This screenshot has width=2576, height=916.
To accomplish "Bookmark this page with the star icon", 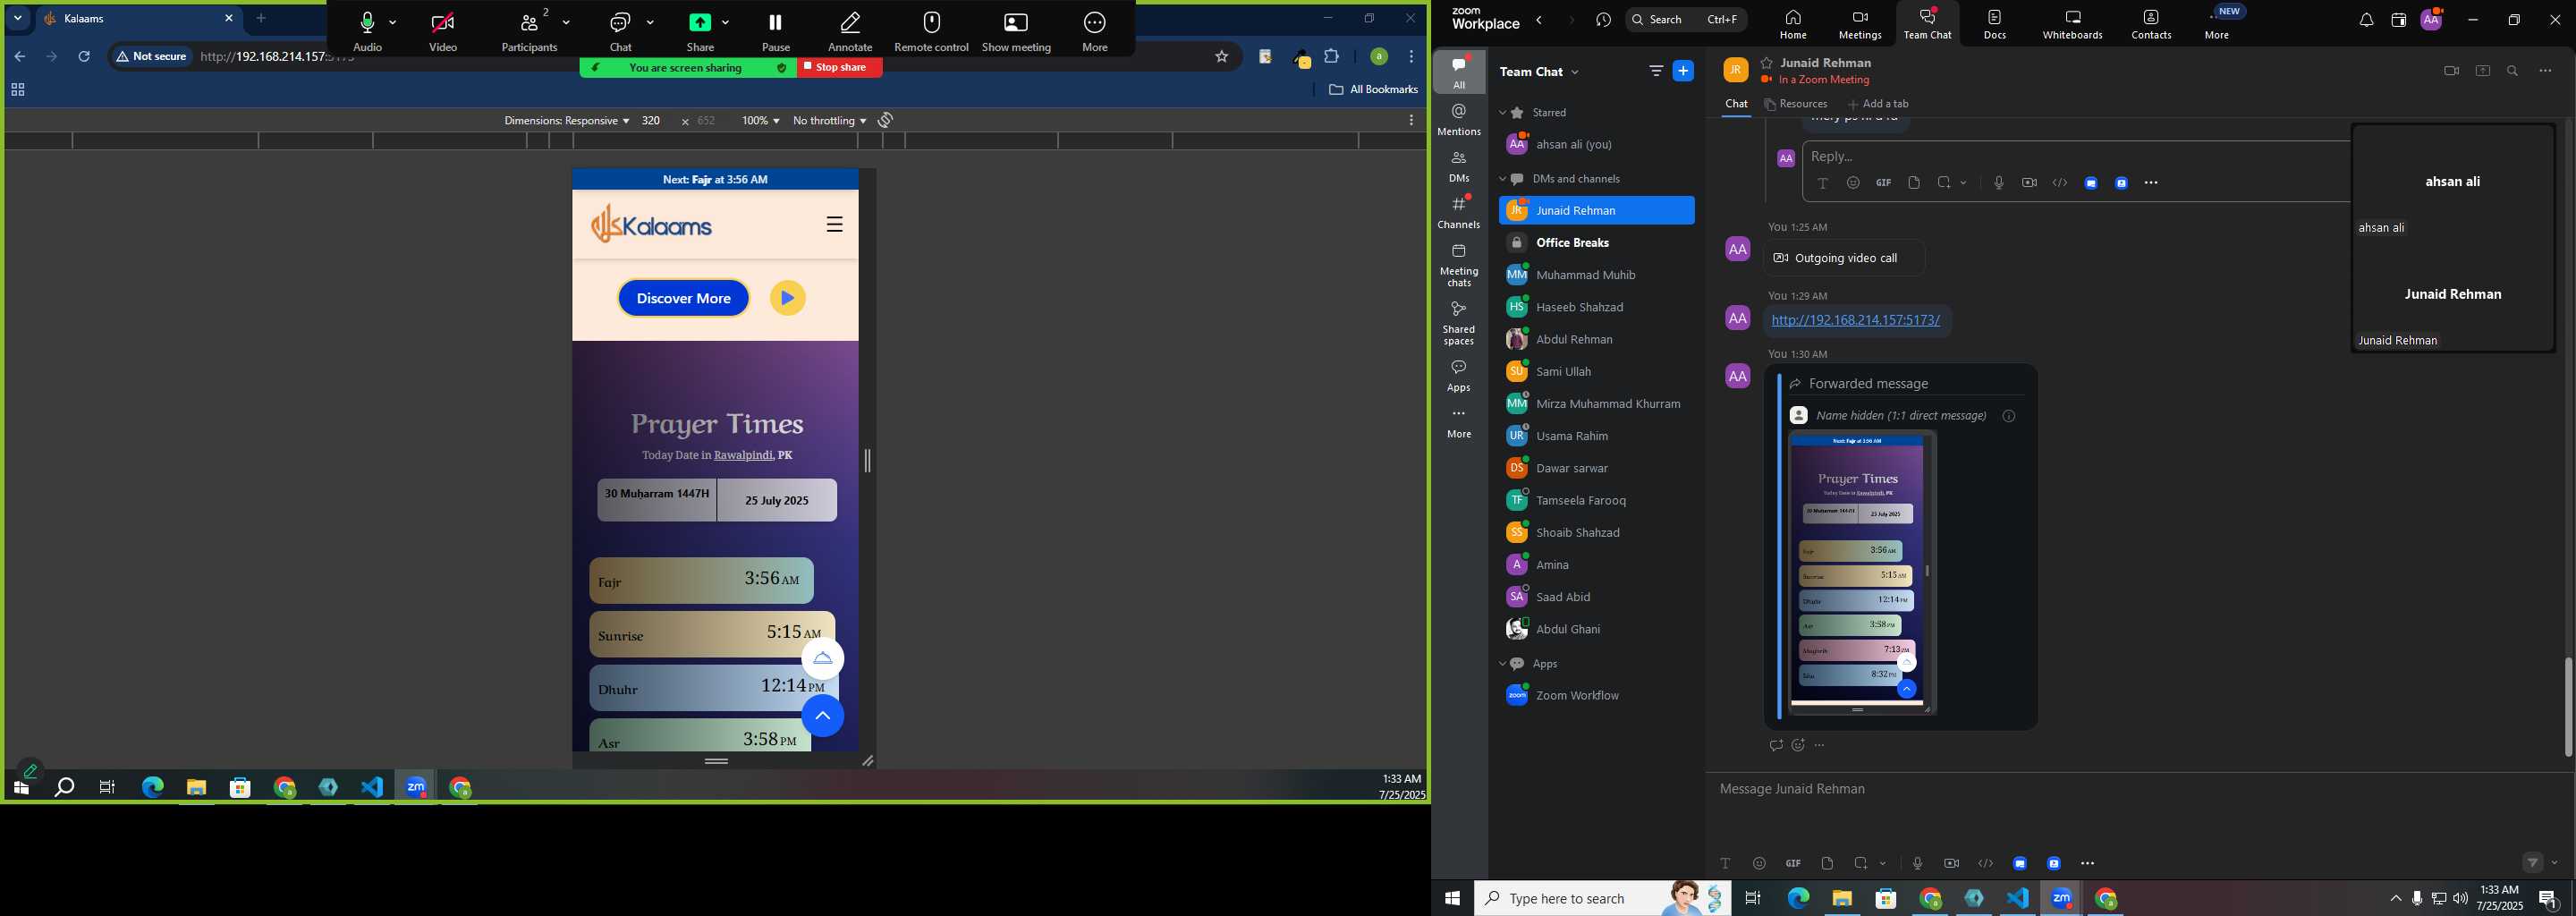I will pos(1221,57).
